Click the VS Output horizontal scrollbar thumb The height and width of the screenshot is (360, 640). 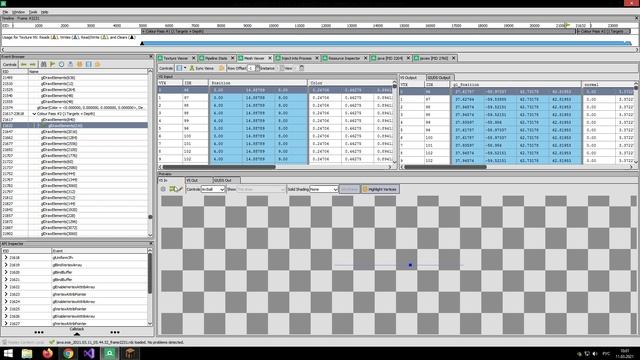pyautogui.click(x=445, y=167)
